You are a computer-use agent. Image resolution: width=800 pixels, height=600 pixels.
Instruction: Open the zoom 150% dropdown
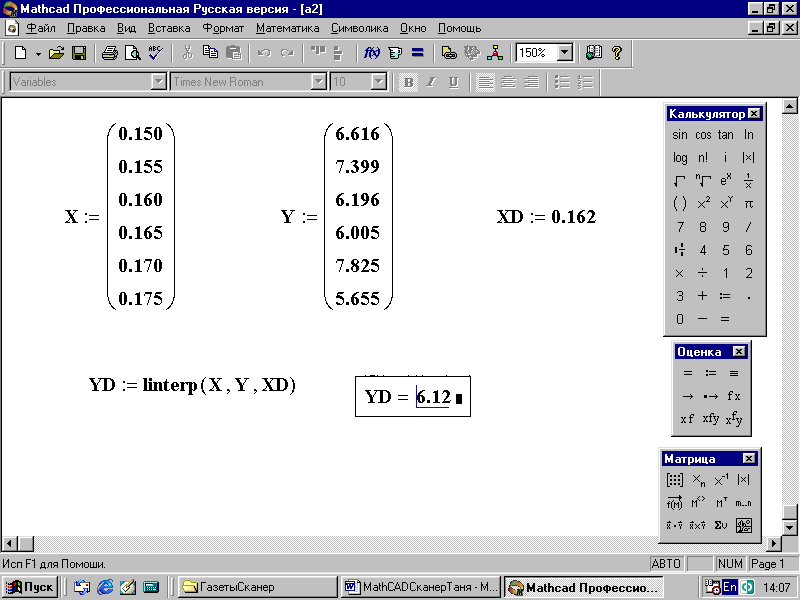565,53
